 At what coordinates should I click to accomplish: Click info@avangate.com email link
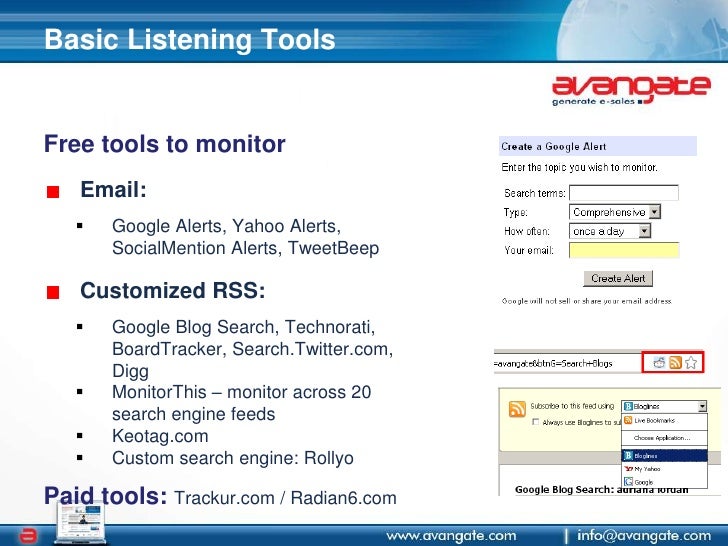[x=644, y=536]
